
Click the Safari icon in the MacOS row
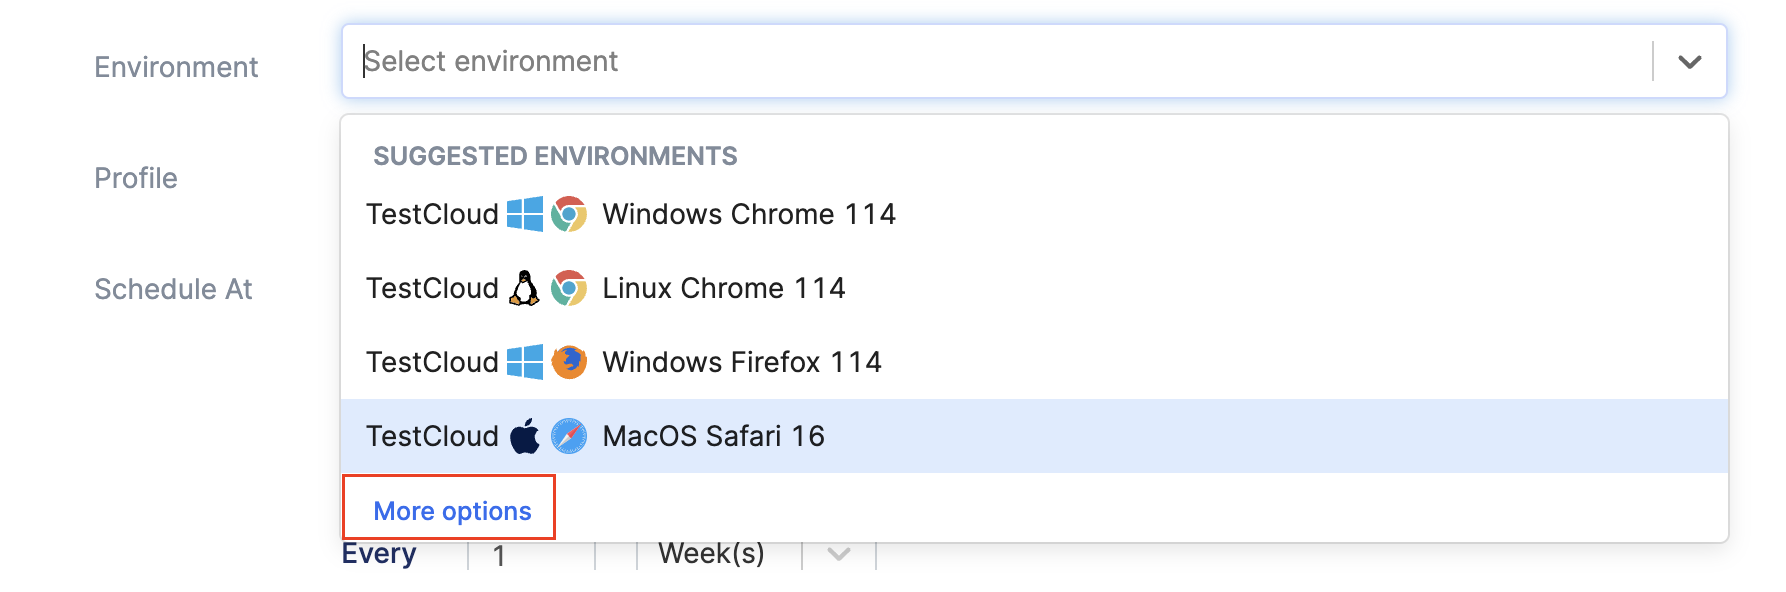568,435
